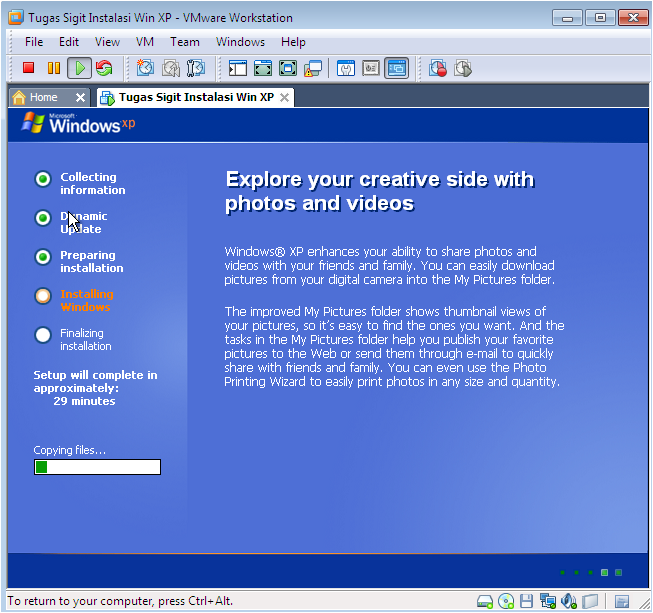The height and width of the screenshot is (613, 653).
Task: Show the Summary view wrench window icon
Action: click(346, 68)
